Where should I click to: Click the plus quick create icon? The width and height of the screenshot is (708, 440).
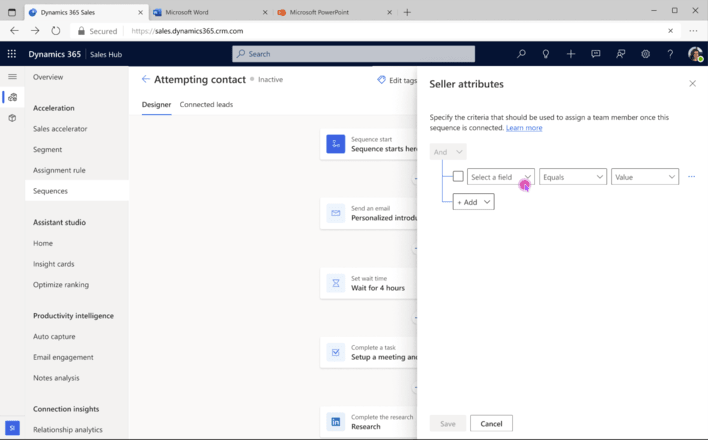pos(571,54)
